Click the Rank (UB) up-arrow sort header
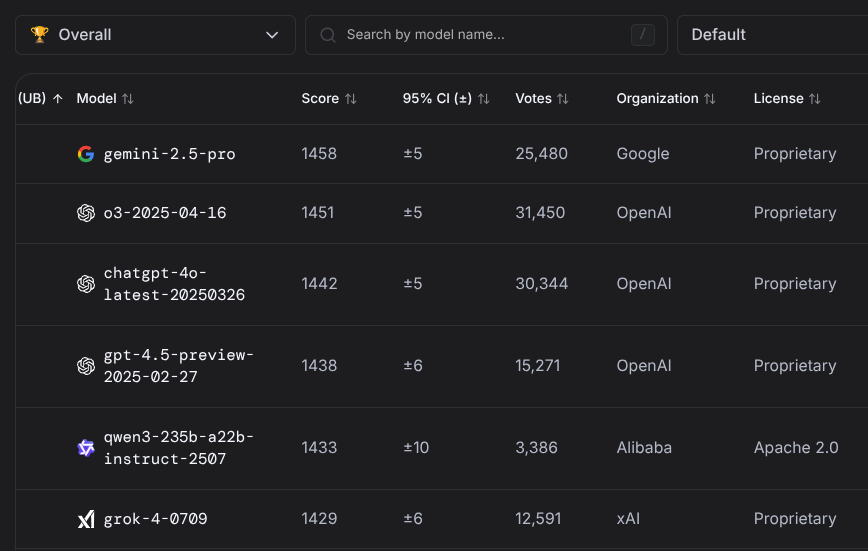The height and width of the screenshot is (551, 868). [x=41, y=99]
